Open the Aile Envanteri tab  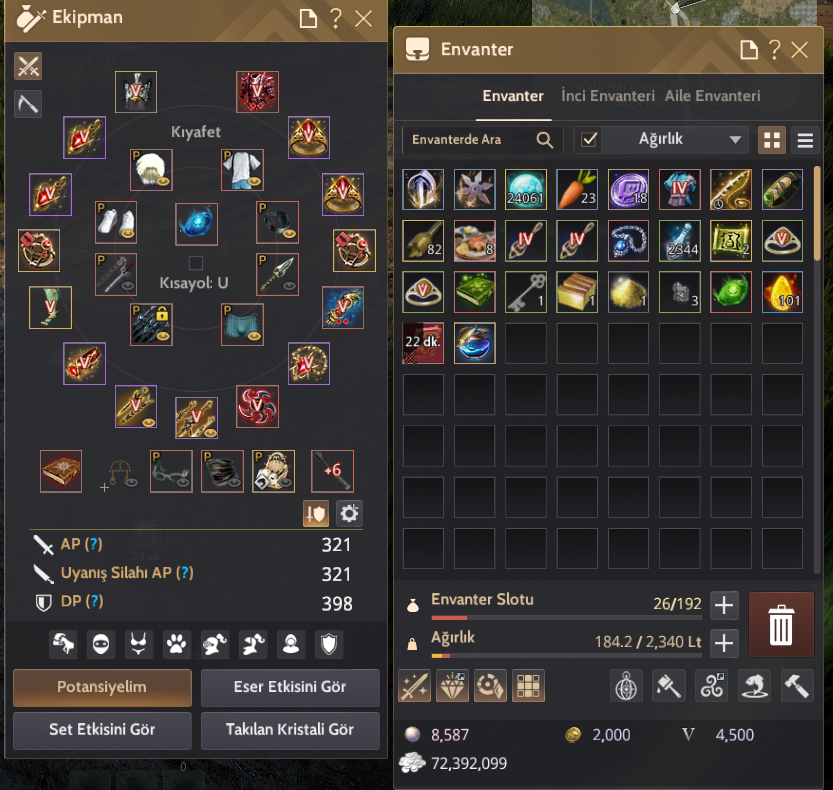[712, 96]
